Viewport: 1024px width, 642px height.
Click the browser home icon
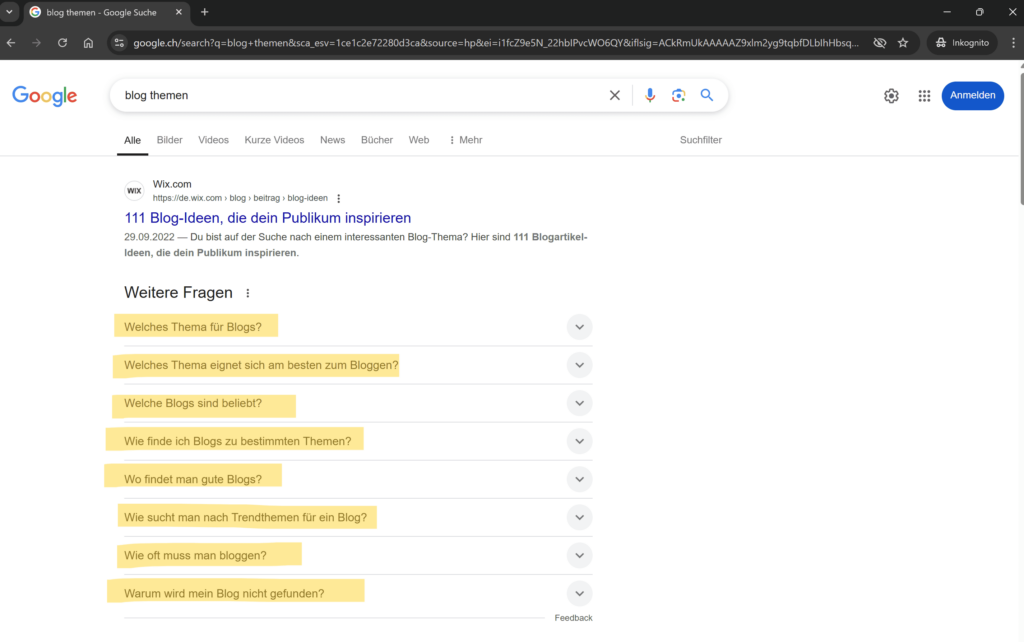point(88,43)
